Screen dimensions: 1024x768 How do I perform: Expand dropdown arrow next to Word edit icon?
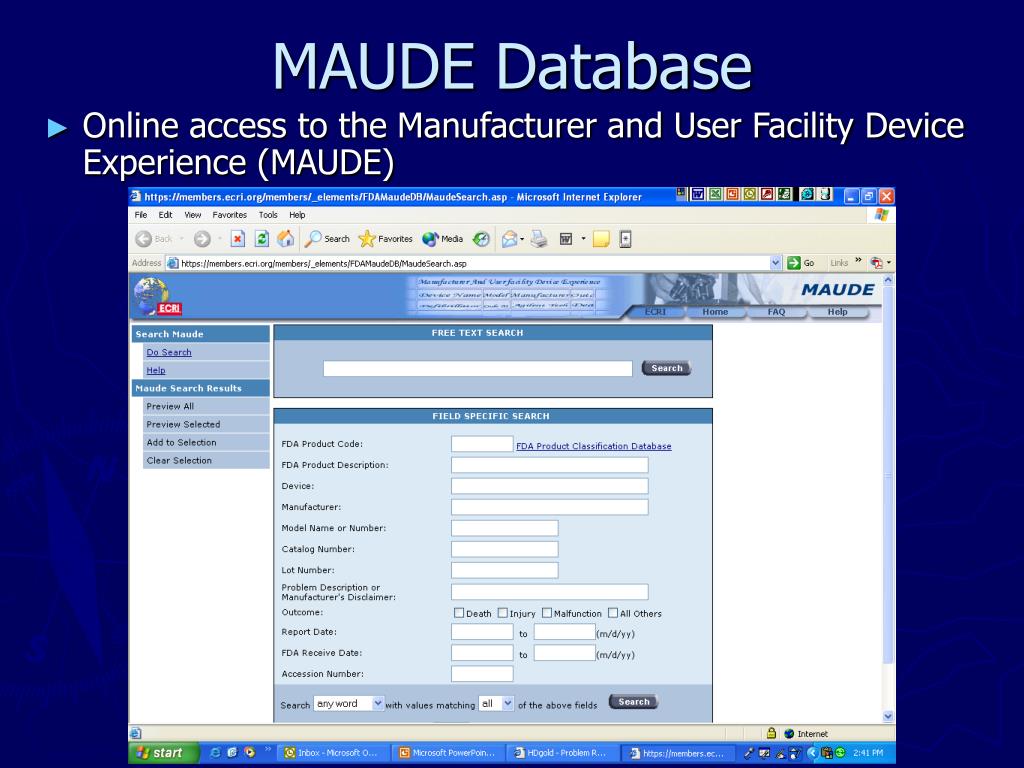(x=583, y=239)
